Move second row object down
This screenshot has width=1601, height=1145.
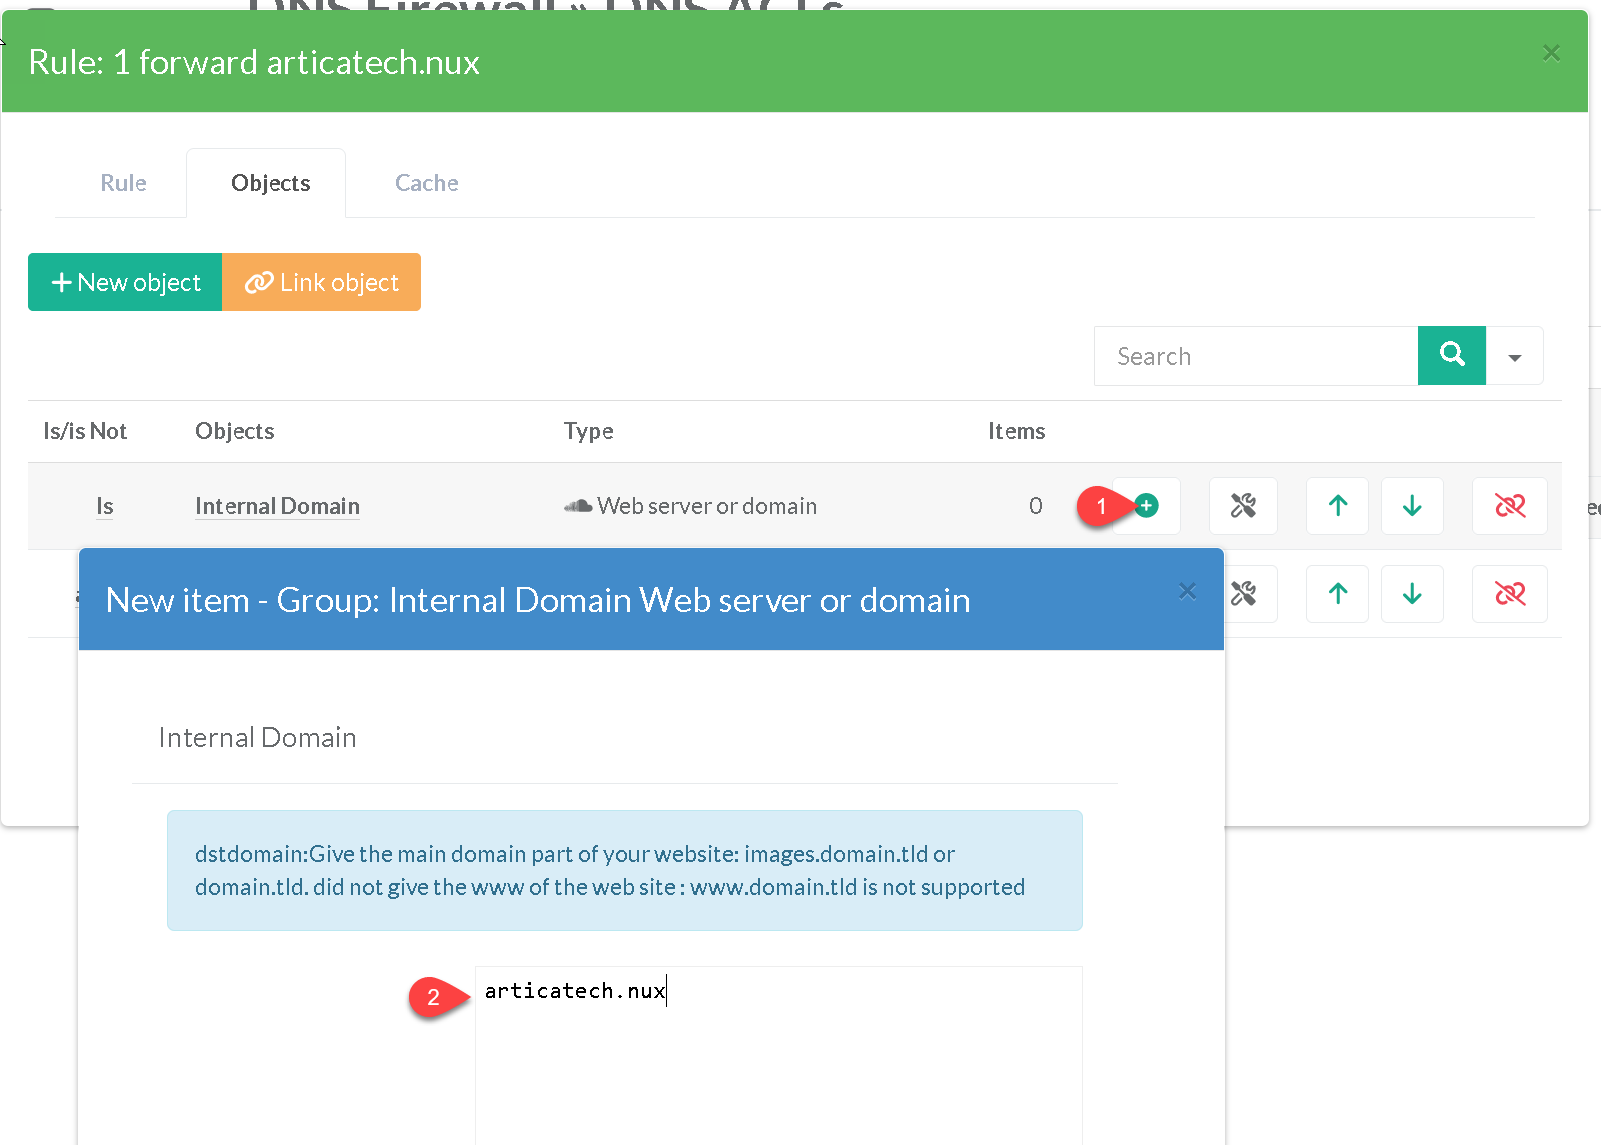1411,594
